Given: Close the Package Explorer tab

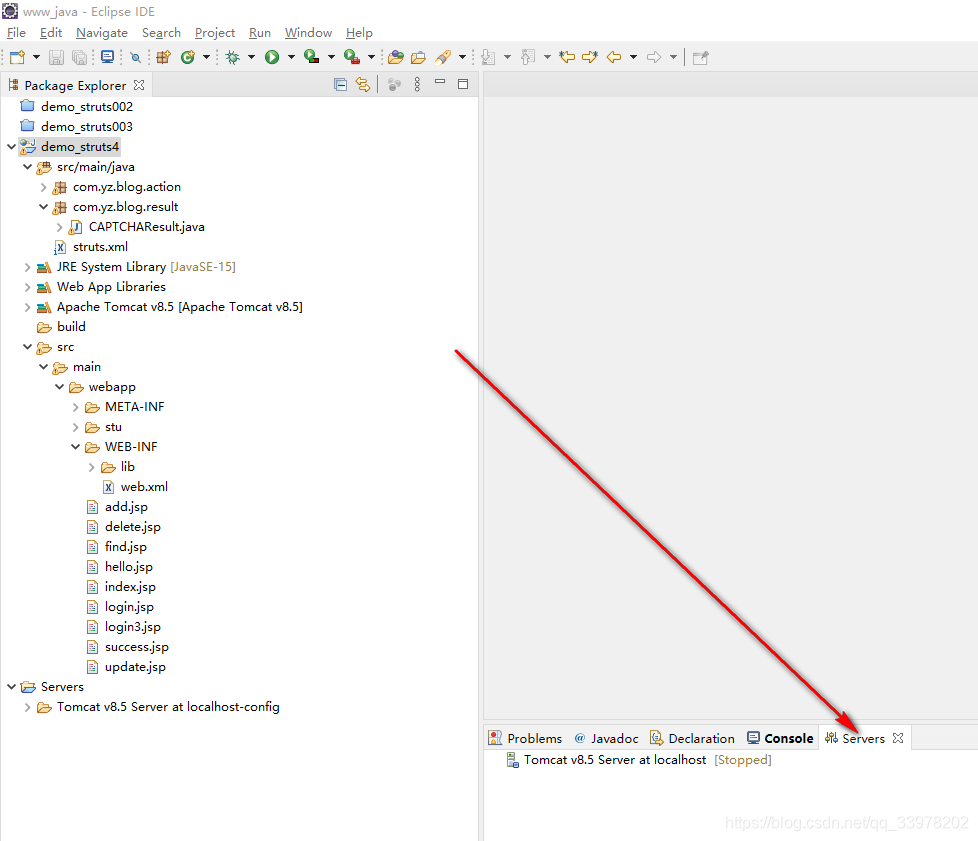Looking at the screenshot, I should point(139,85).
